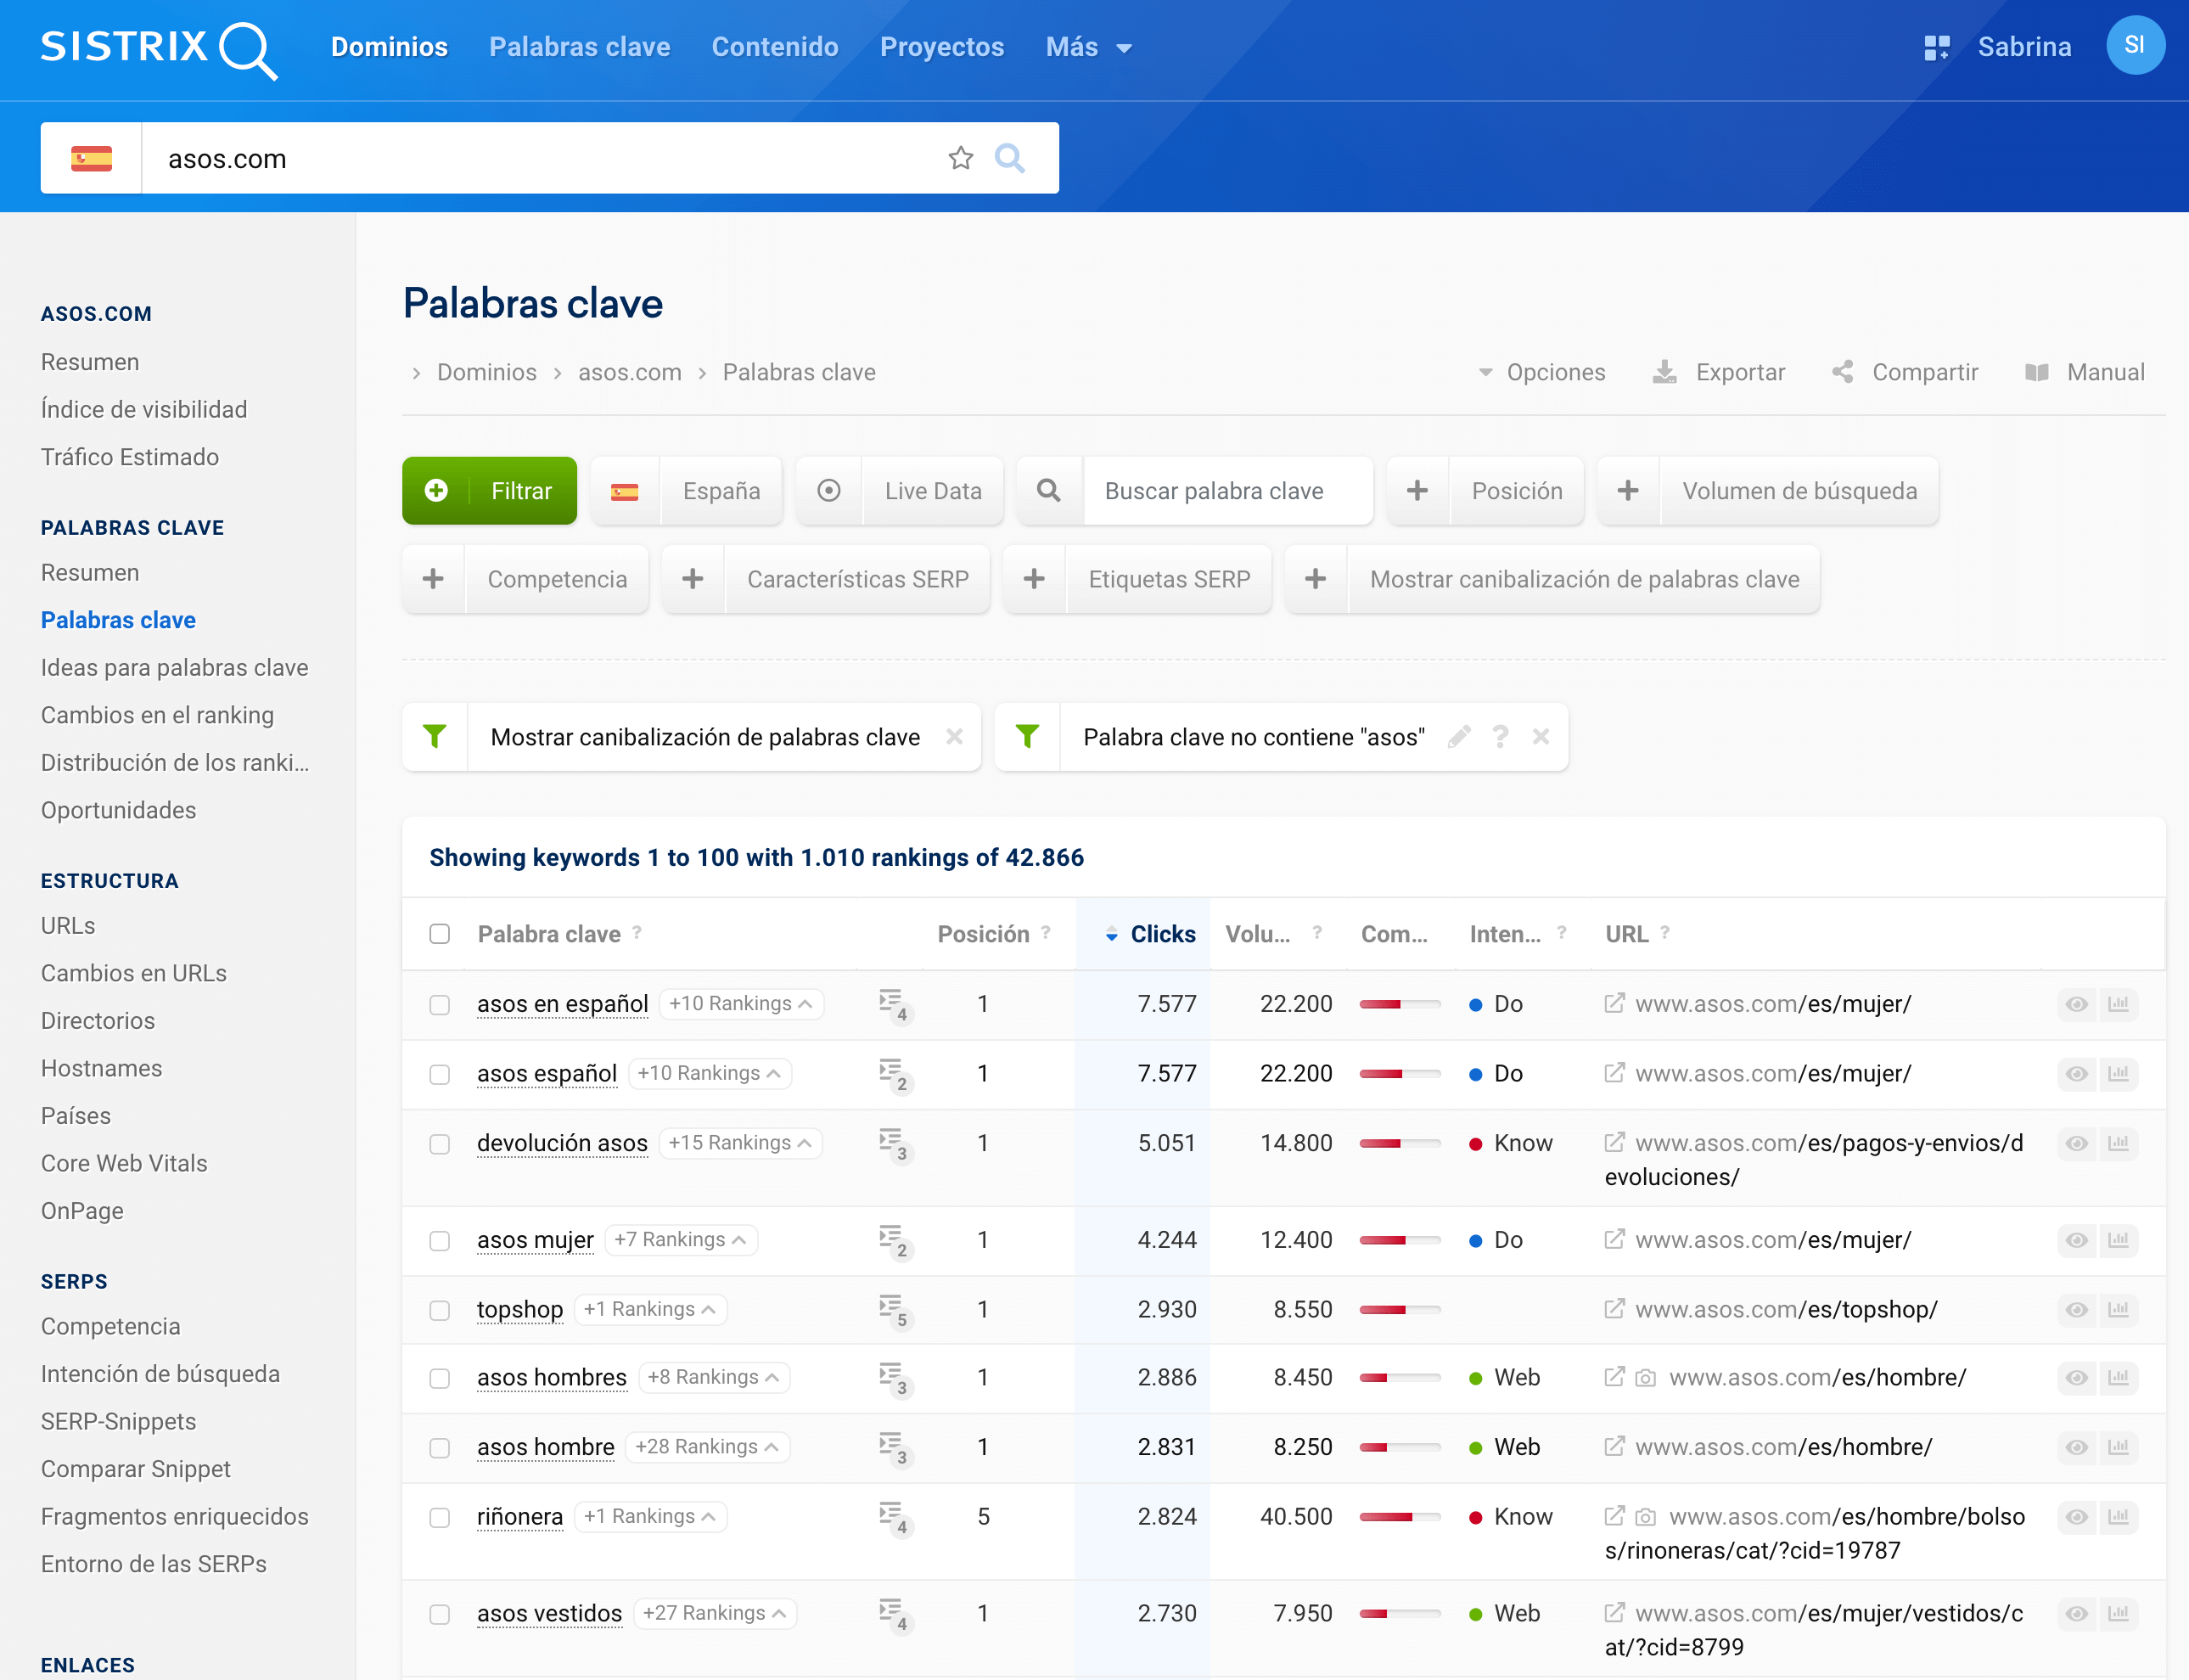Screen dimensions: 2189x1680
Task: Click competition bar of riñonera row
Action: tap(1400, 1517)
